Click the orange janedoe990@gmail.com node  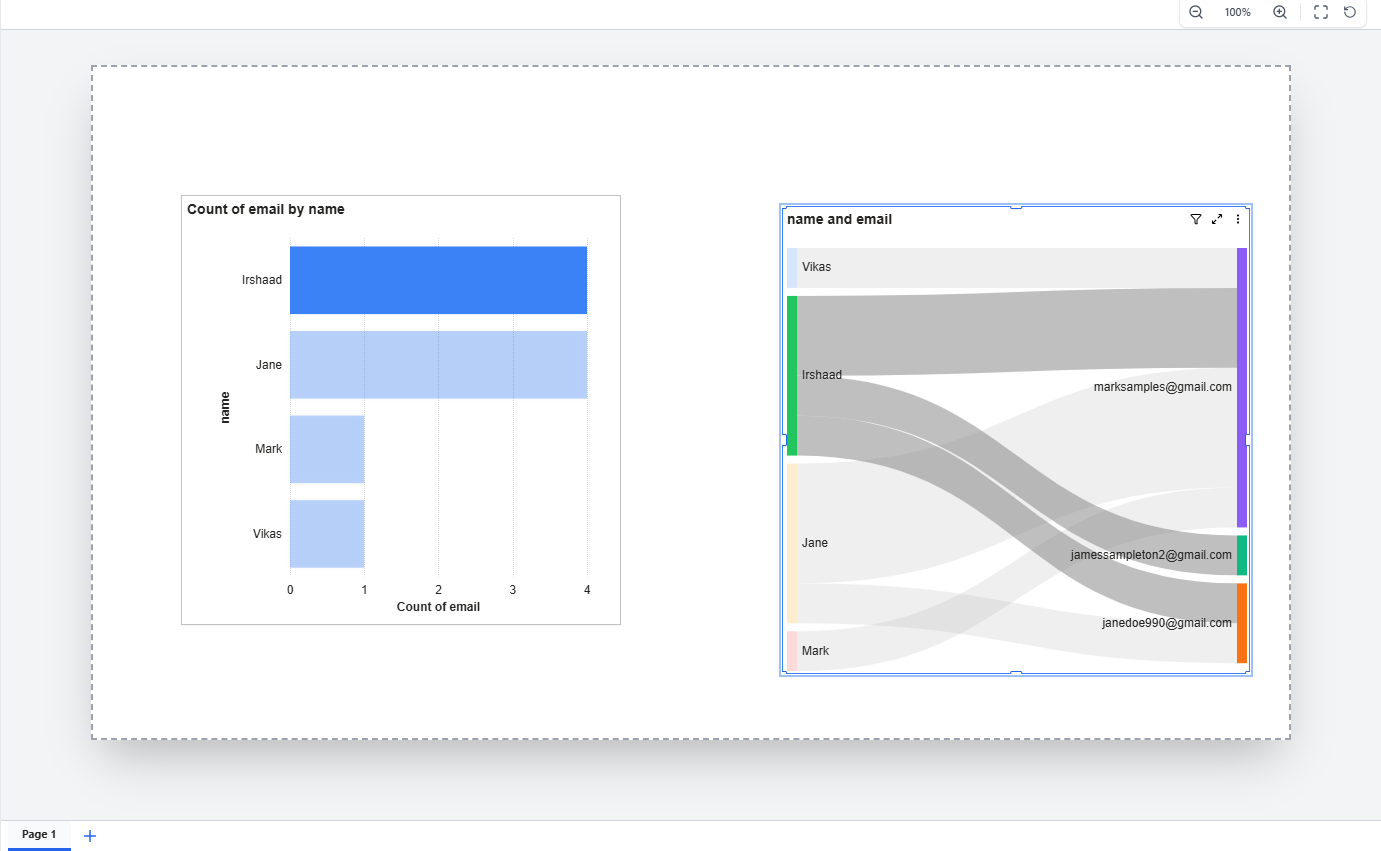1242,623
